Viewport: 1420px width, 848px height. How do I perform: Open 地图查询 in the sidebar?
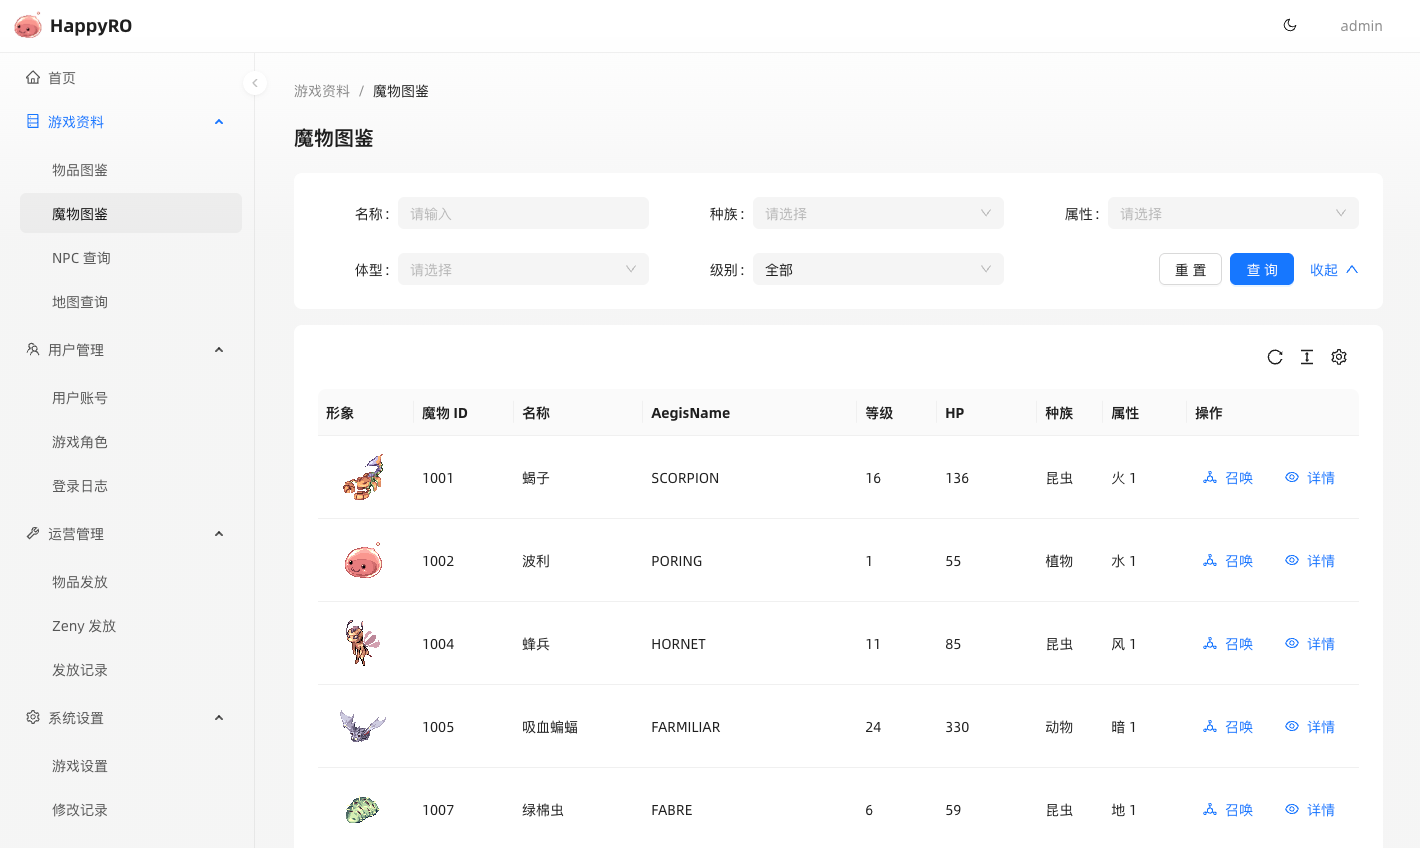tap(131, 302)
